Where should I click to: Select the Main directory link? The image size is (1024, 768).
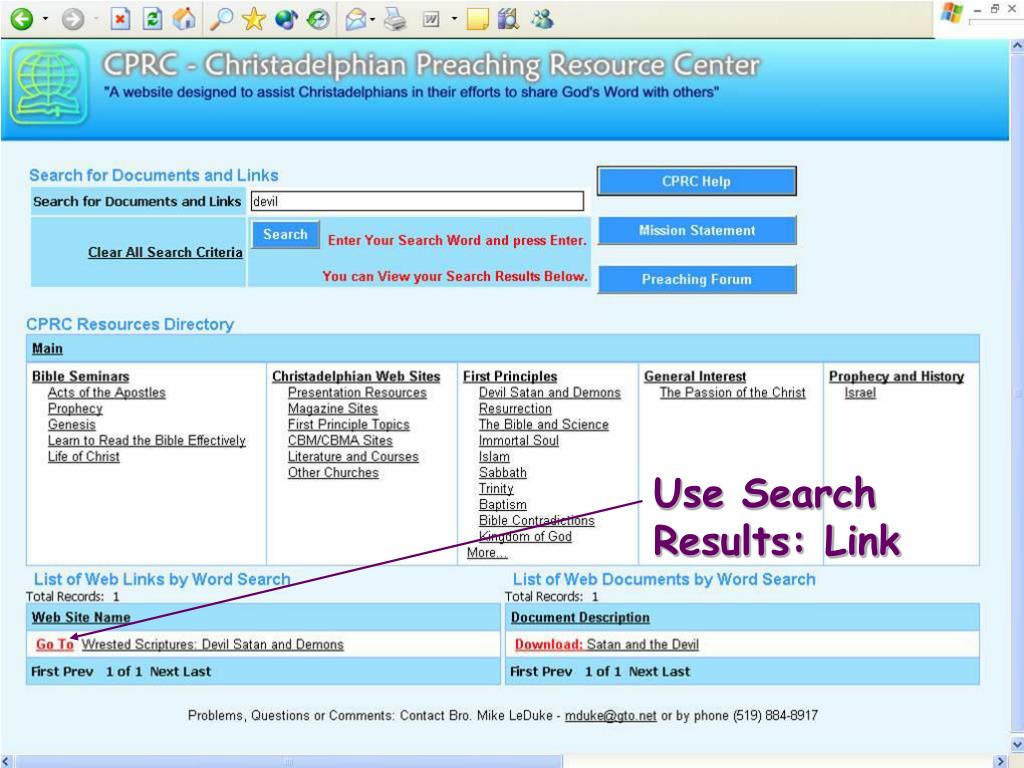pos(48,349)
